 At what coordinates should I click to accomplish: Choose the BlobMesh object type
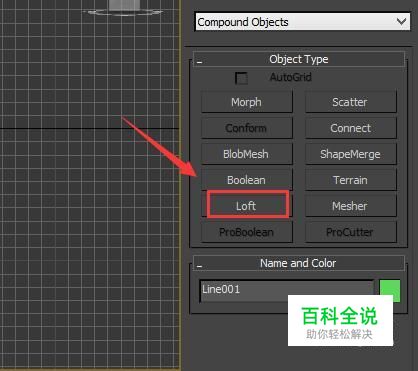point(247,154)
